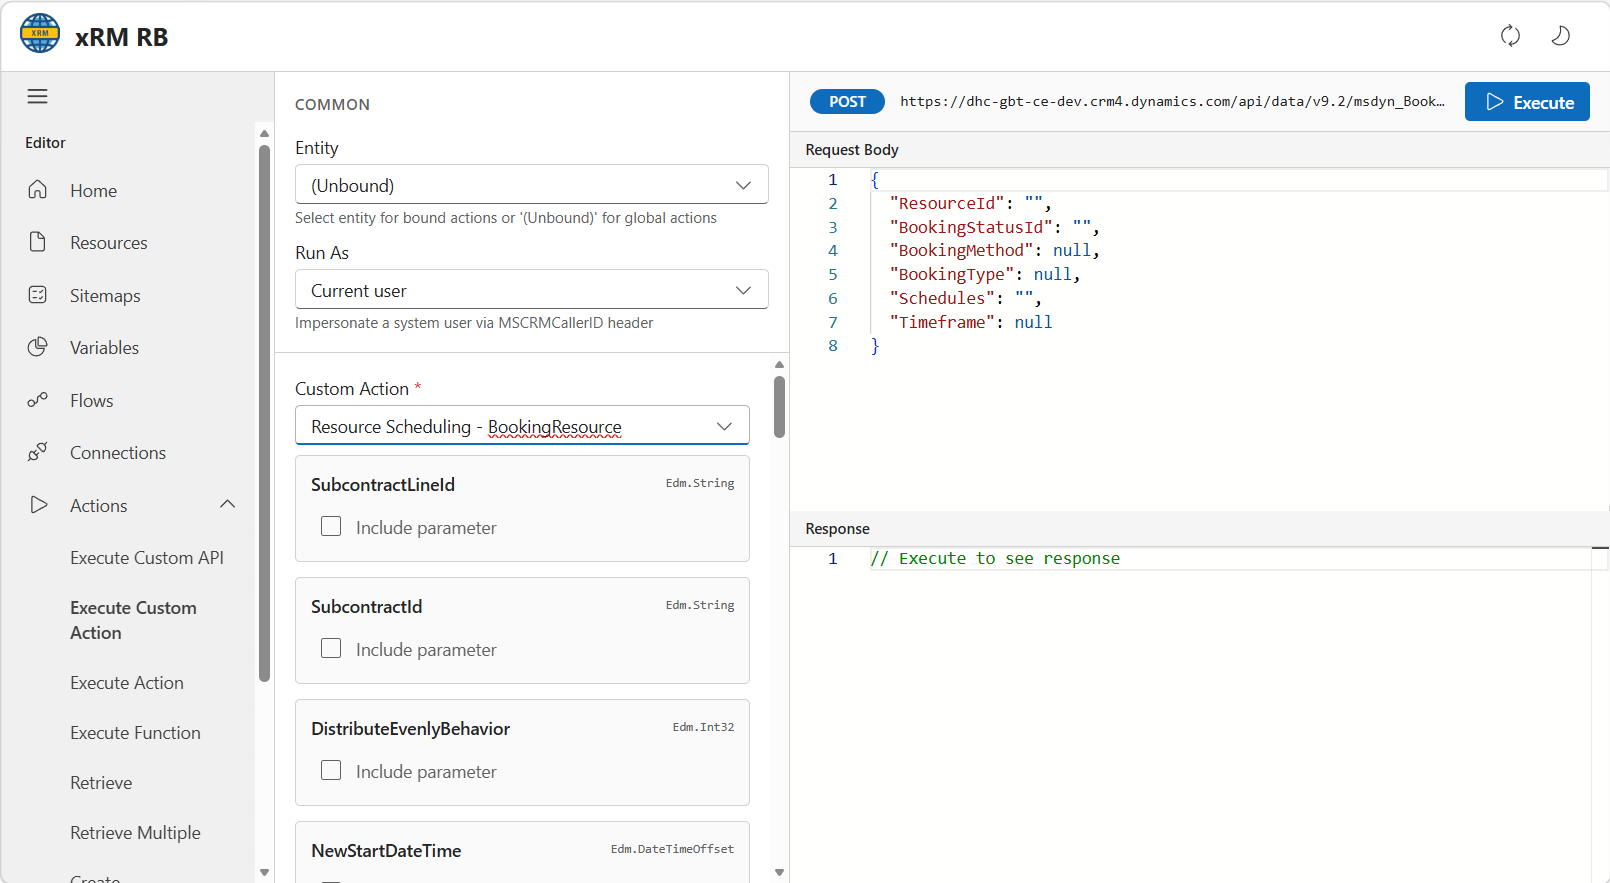This screenshot has width=1610, height=883.
Task: Click the hamburger menu icon
Action: point(37,96)
